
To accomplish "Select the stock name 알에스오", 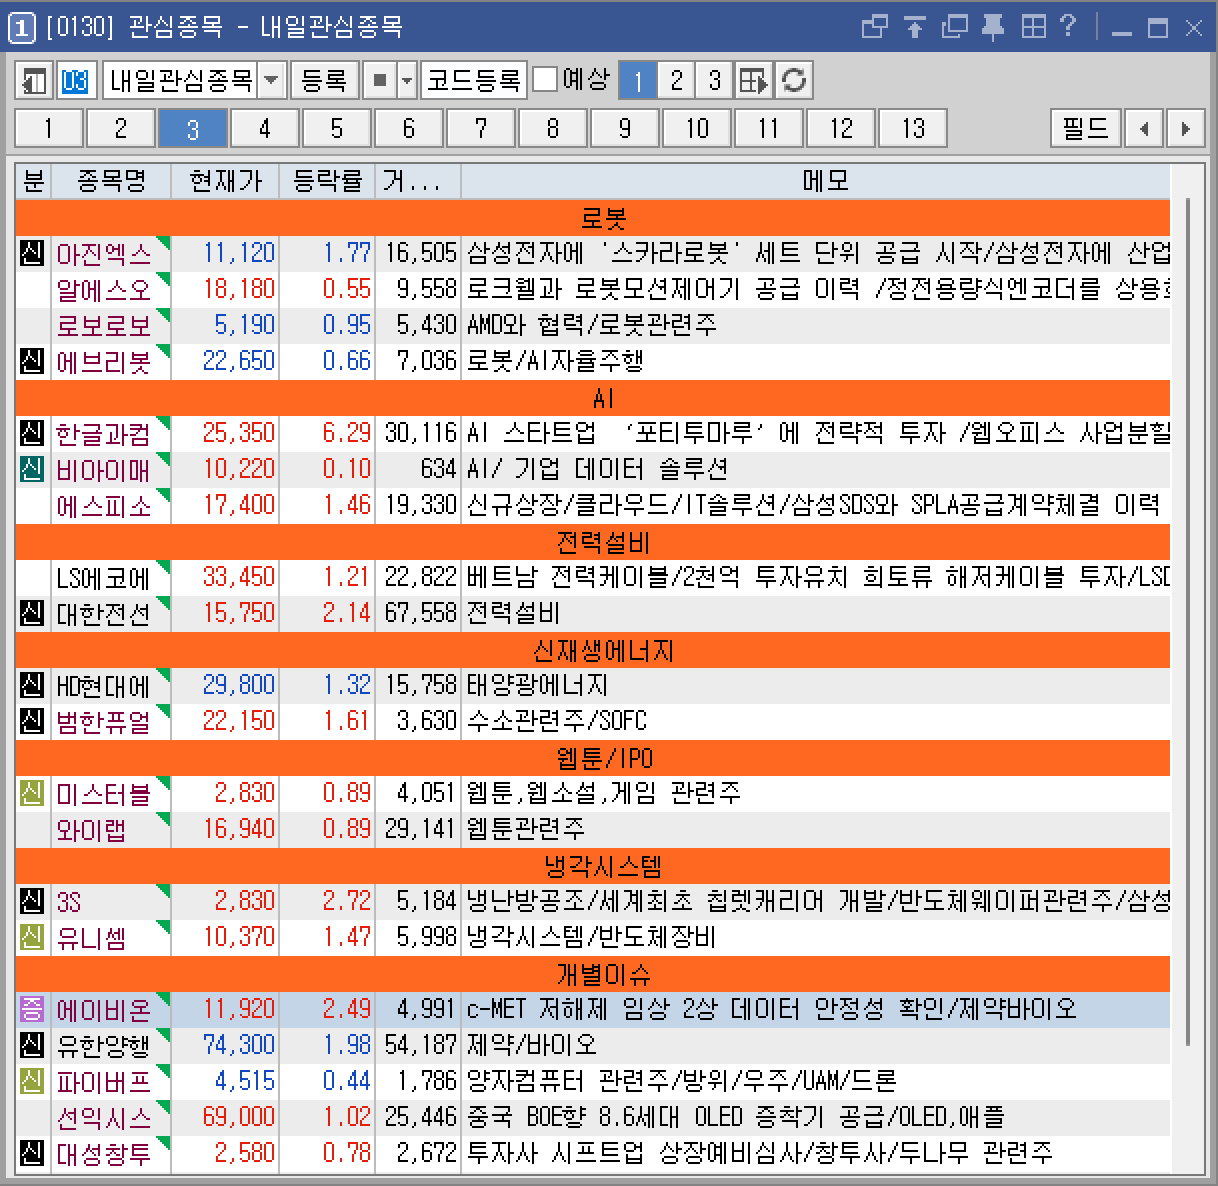I will pyautogui.click(x=104, y=289).
